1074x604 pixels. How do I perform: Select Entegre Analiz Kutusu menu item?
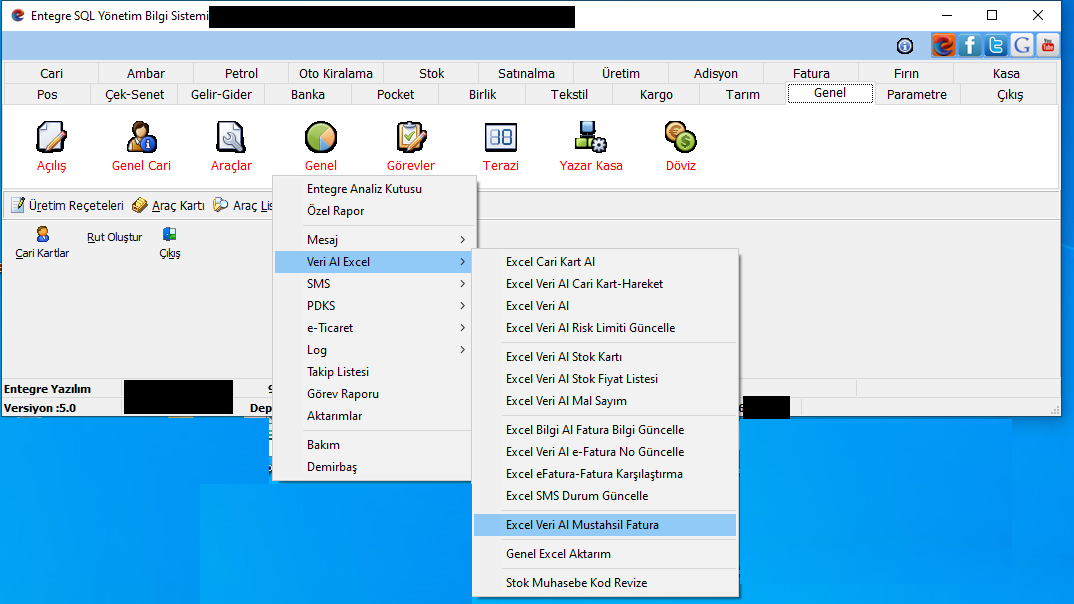pos(375,189)
